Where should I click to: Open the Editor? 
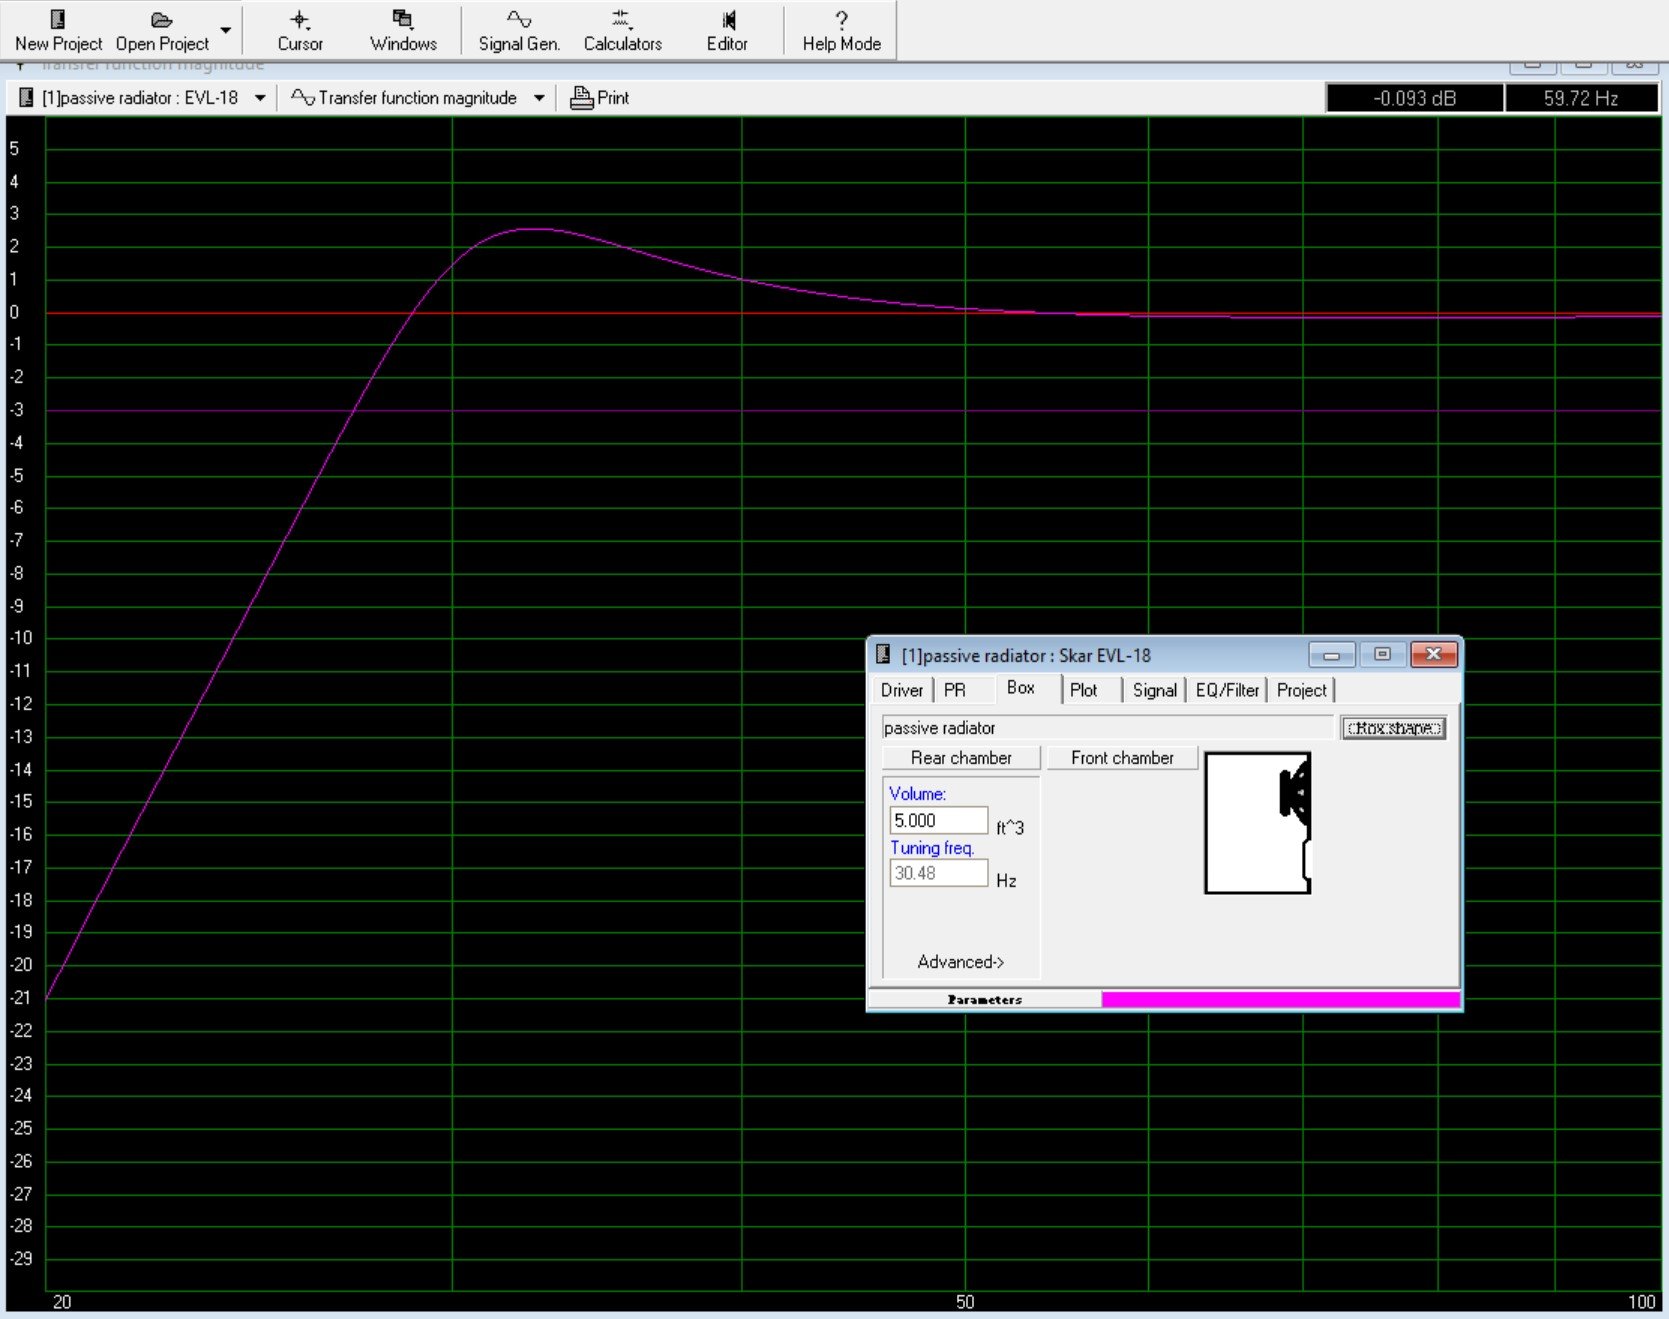pos(728,30)
